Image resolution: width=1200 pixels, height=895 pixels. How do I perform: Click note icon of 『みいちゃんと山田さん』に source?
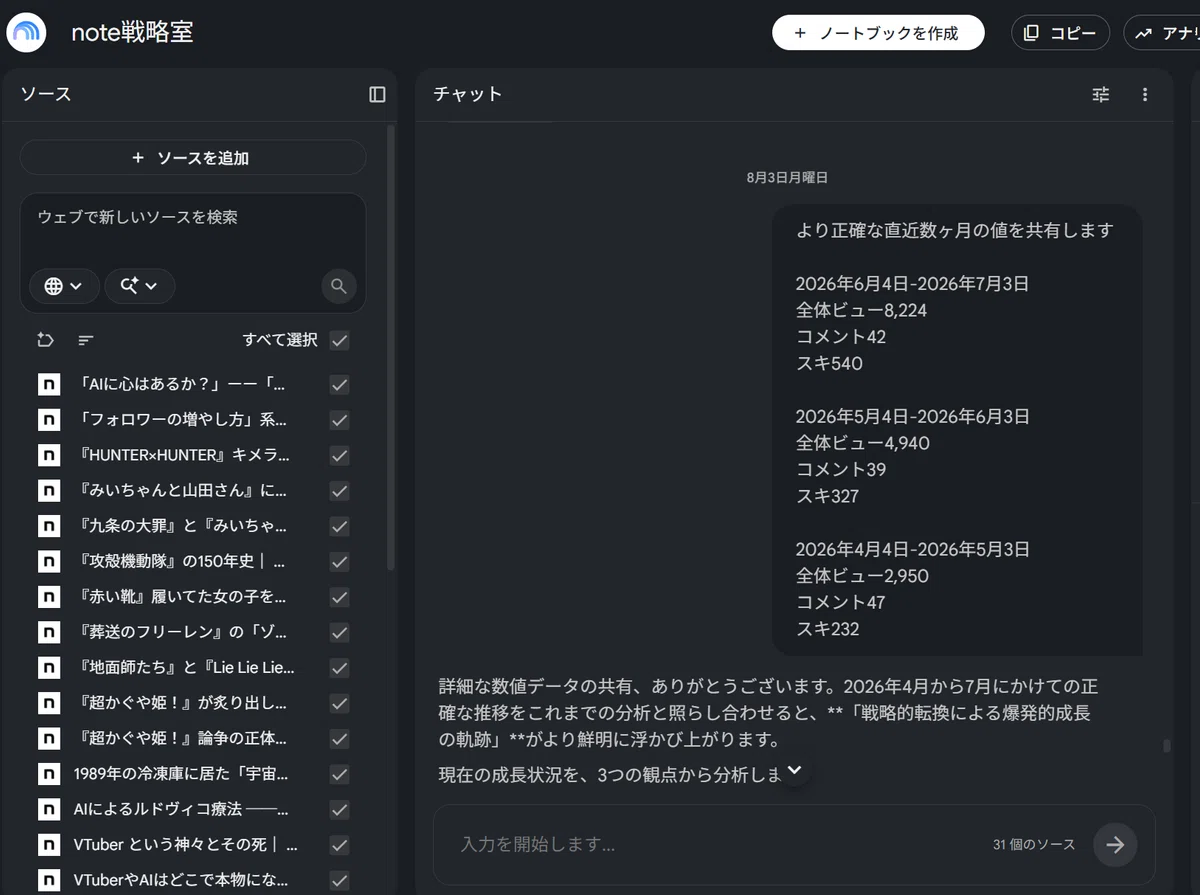(49, 490)
